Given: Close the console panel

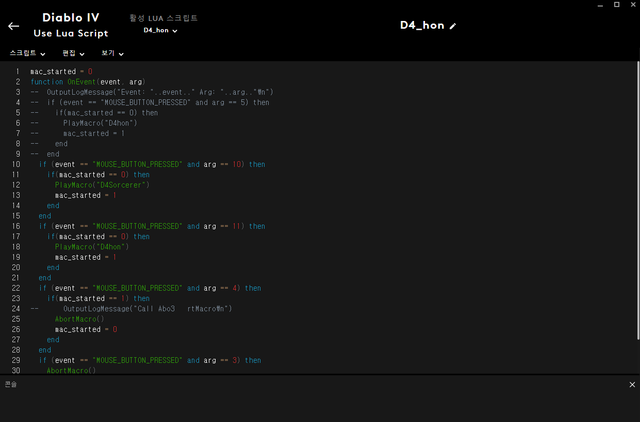Looking at the screenshot, I should coord(632,384).
